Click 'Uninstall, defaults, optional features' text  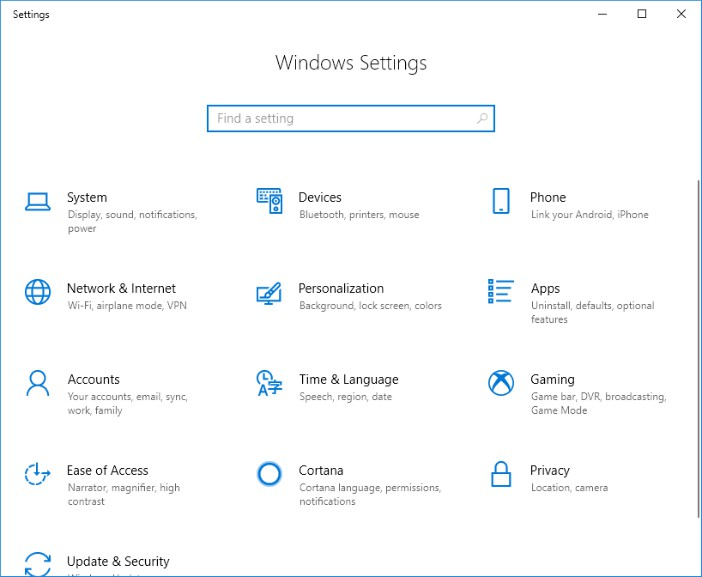[593, 312]
